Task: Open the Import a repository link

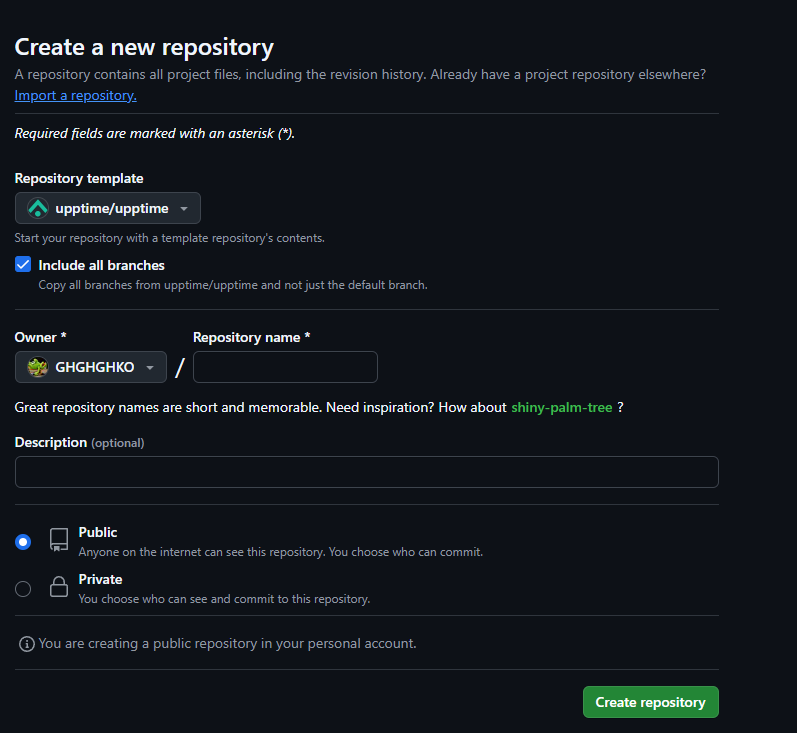Action: coord(75,96)
